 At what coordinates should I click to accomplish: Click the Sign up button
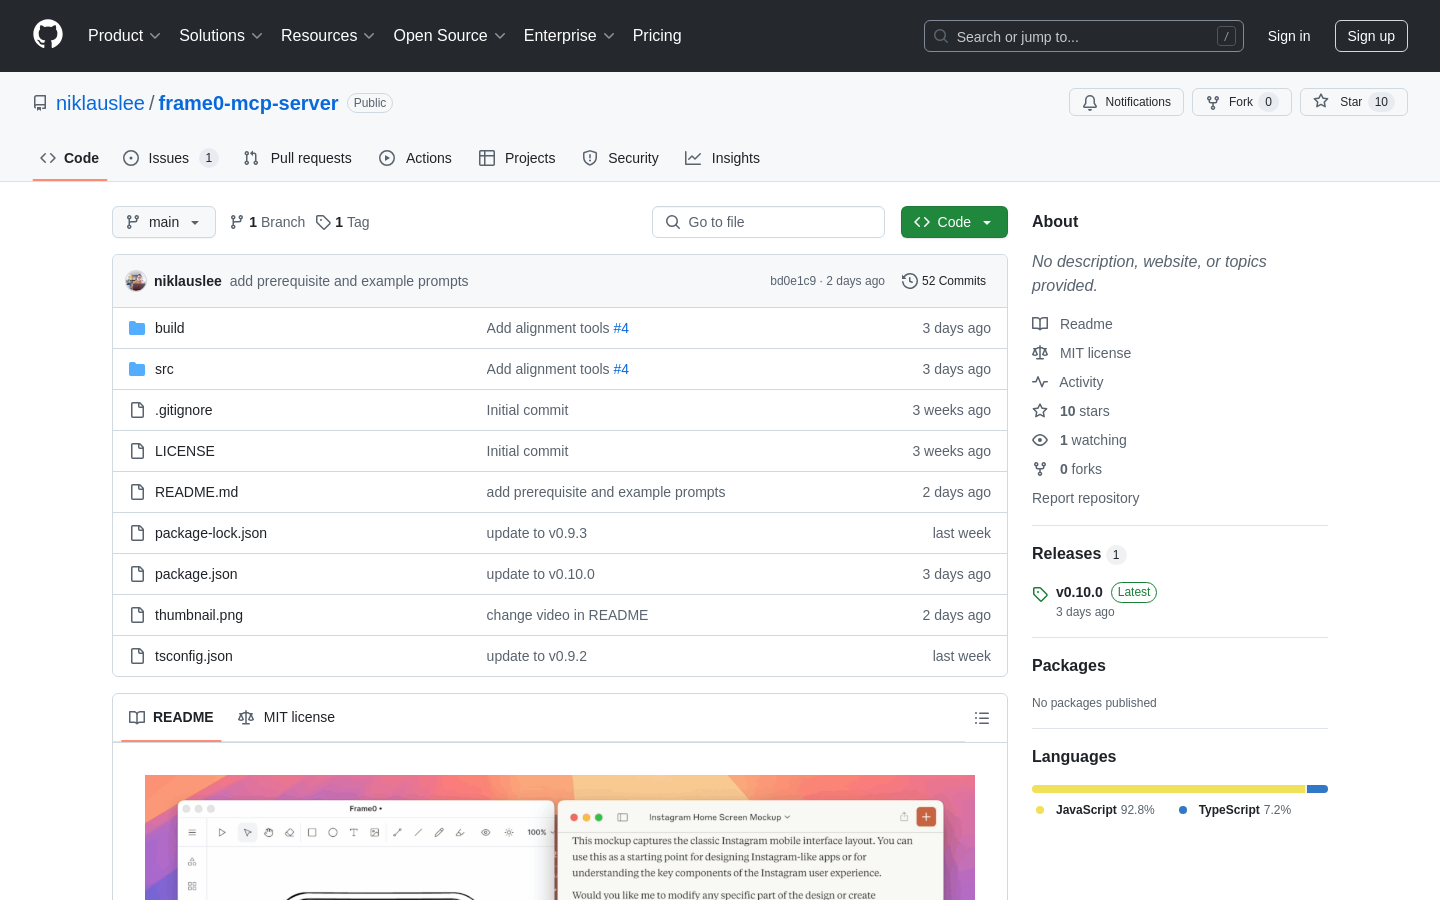pos(1371,36)
